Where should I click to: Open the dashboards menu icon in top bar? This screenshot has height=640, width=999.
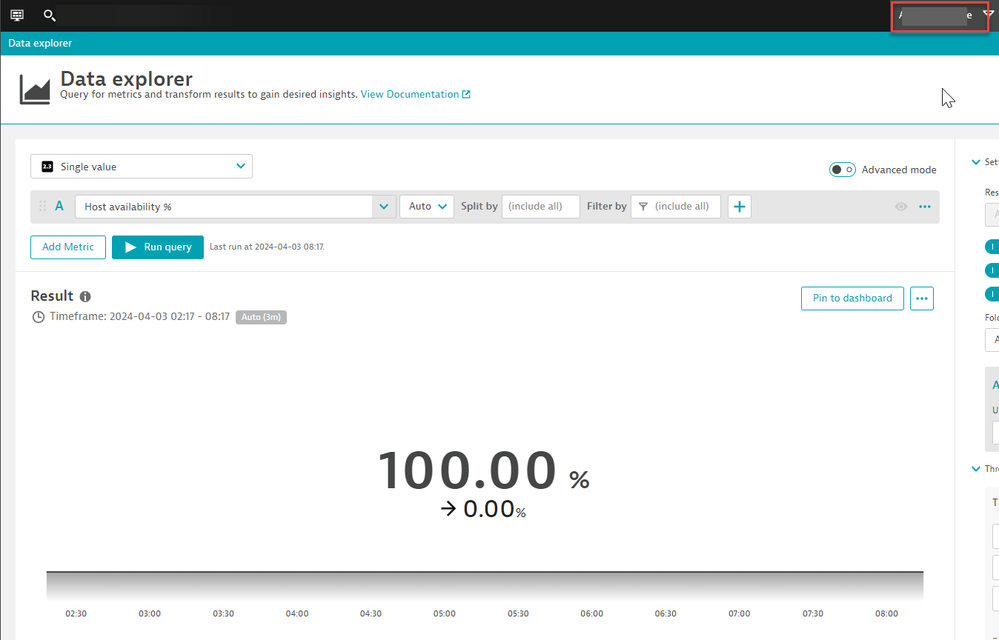17,15
